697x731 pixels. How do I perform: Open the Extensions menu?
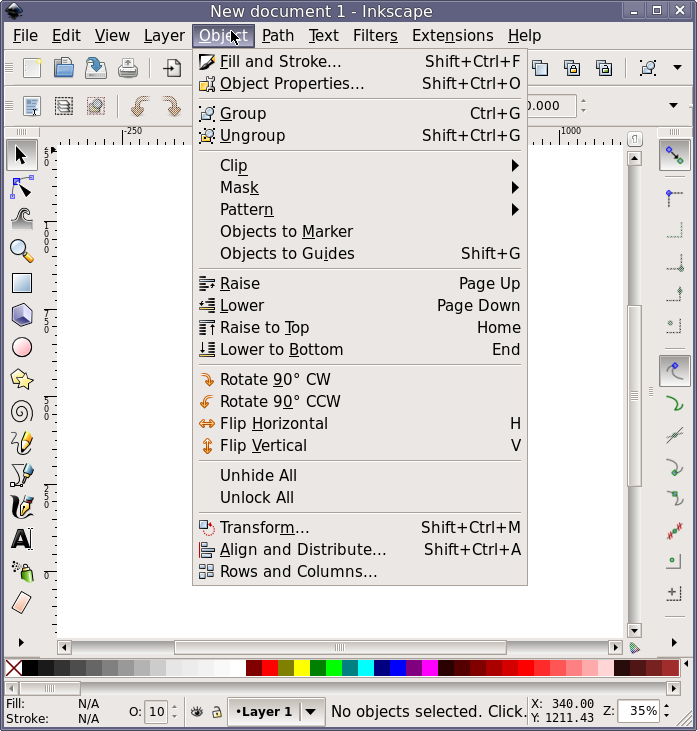tap(452, 35)
